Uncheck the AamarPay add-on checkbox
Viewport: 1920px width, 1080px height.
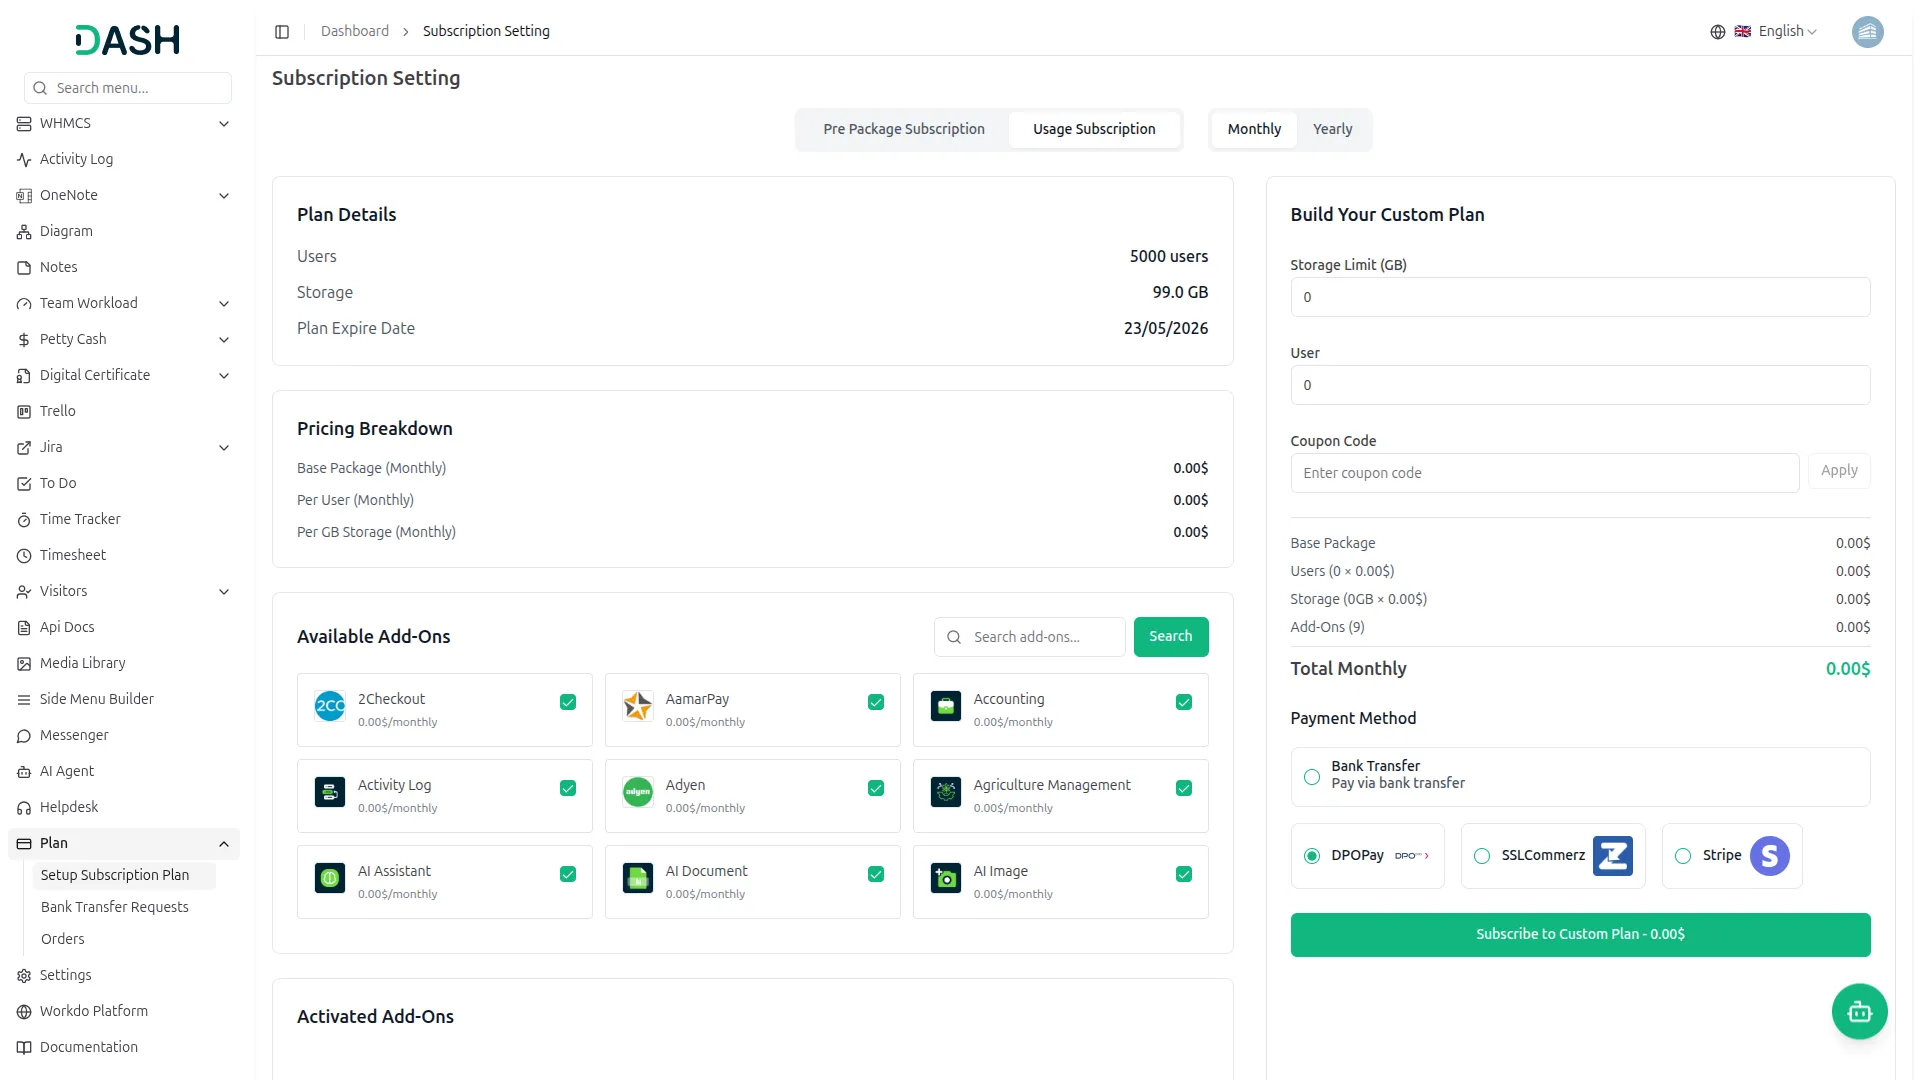[876, 702]
